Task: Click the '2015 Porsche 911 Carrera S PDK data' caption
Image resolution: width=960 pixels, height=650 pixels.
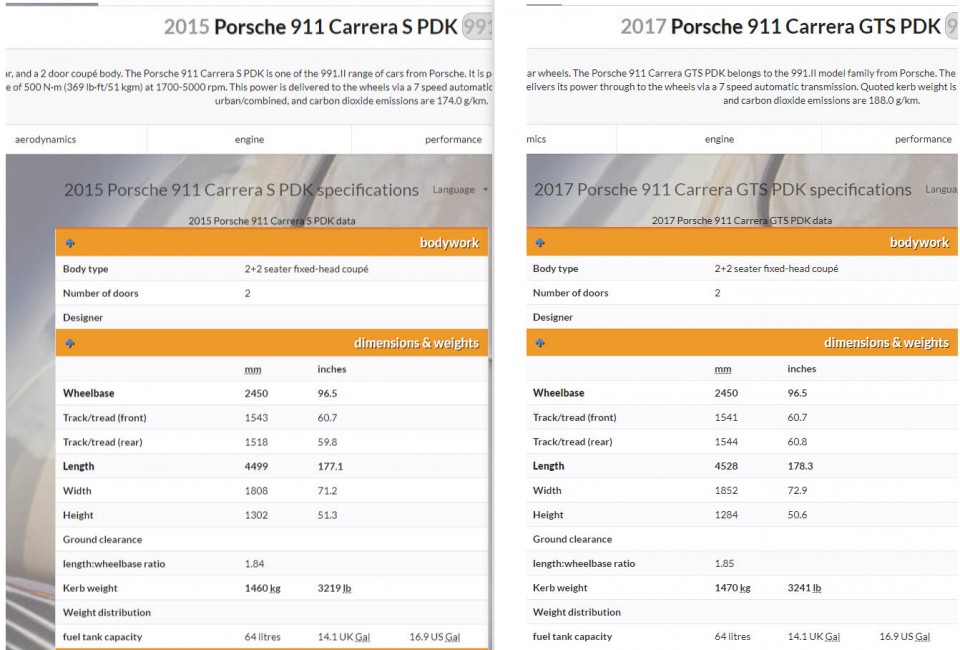Action: point(272,221)
